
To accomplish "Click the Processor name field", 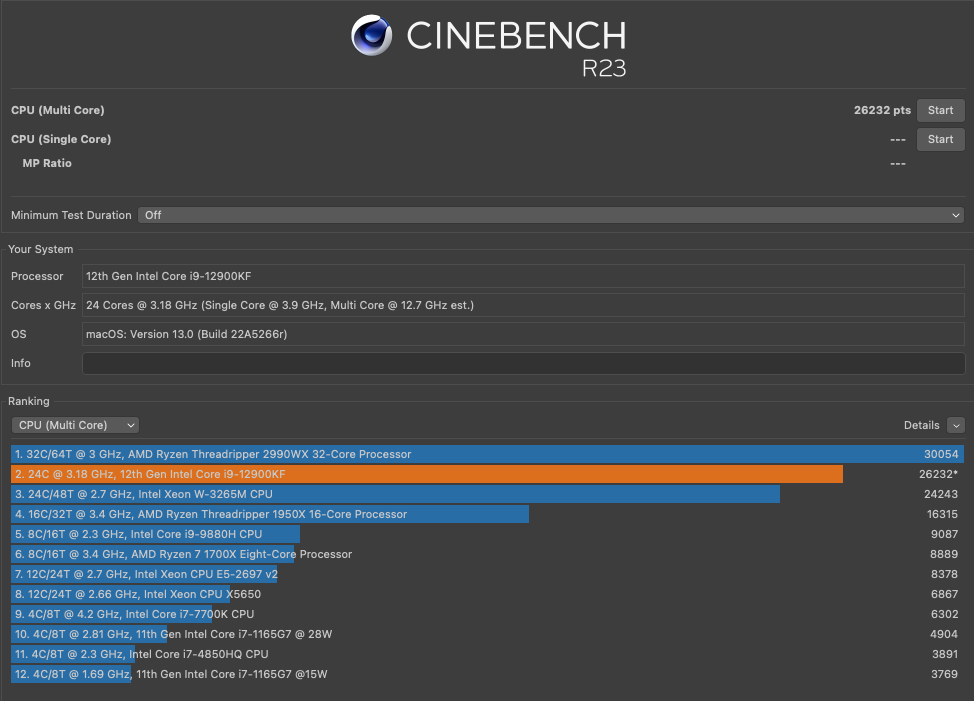I will [x=523, y=276].
